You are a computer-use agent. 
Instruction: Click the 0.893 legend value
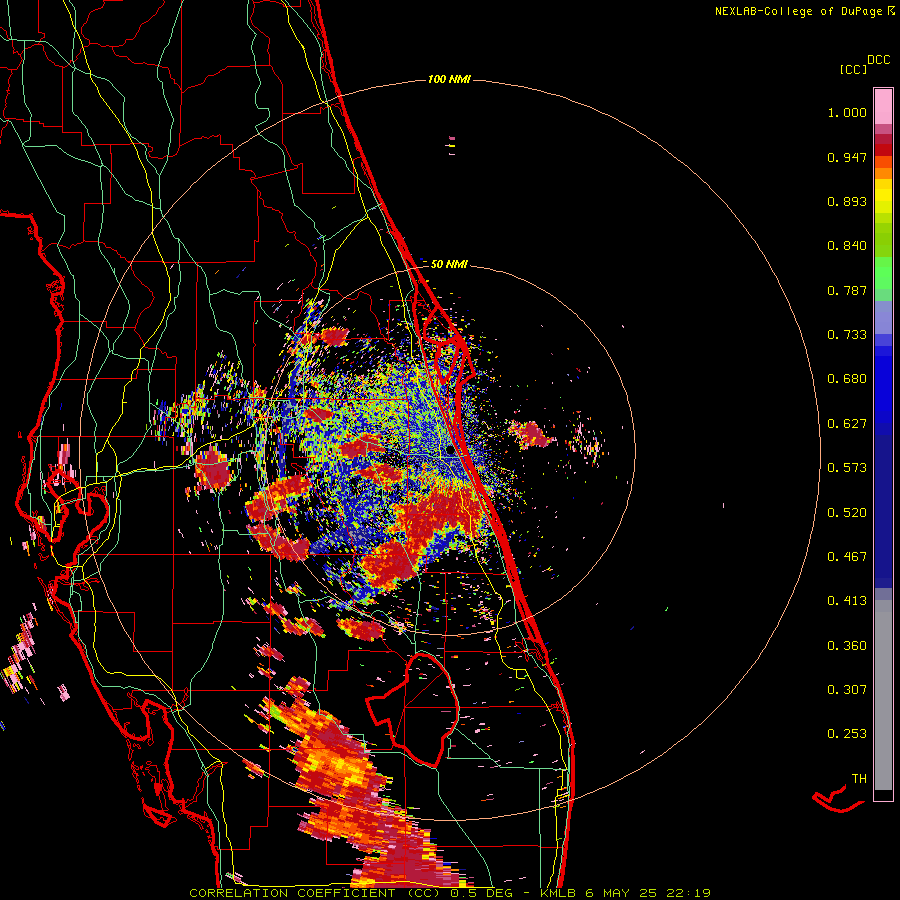point(847,201)
